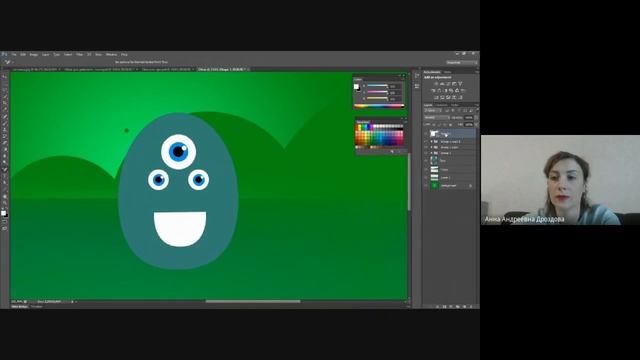Viewport: 640px width, 360px height.
Task: Add a Curves adjustment
Action: 448,84
